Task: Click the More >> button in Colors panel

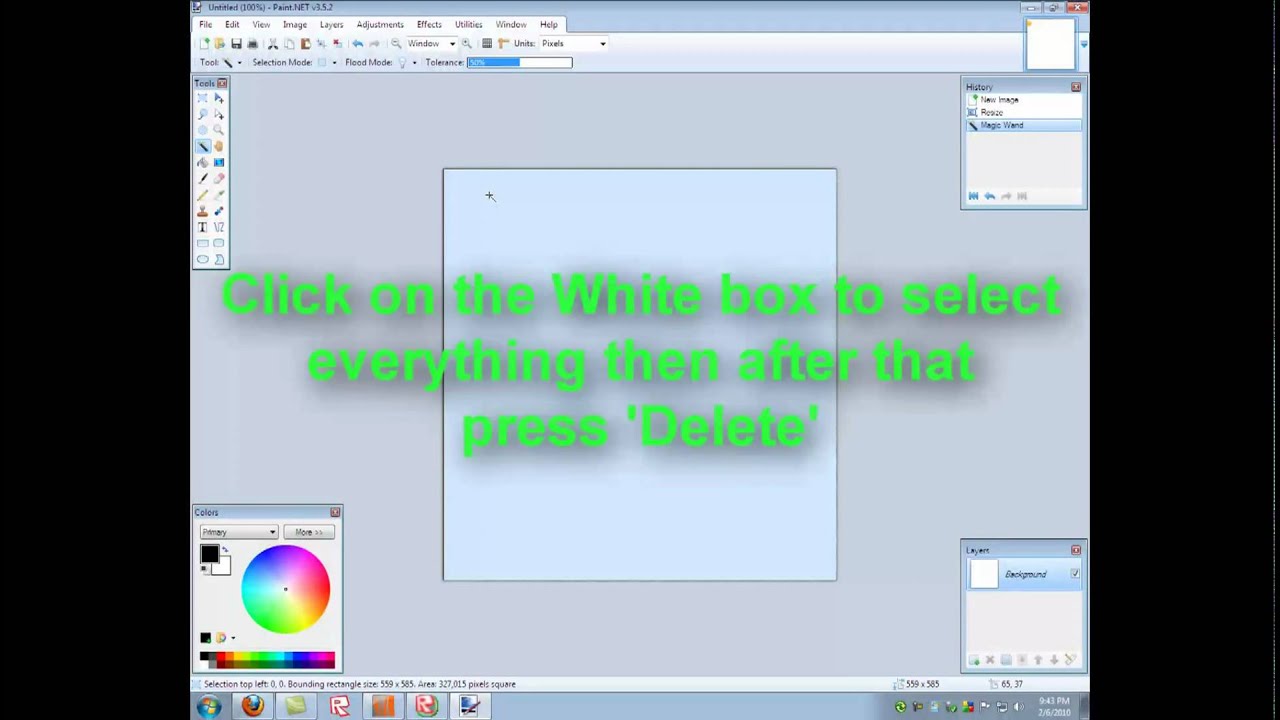Action: 307,531
